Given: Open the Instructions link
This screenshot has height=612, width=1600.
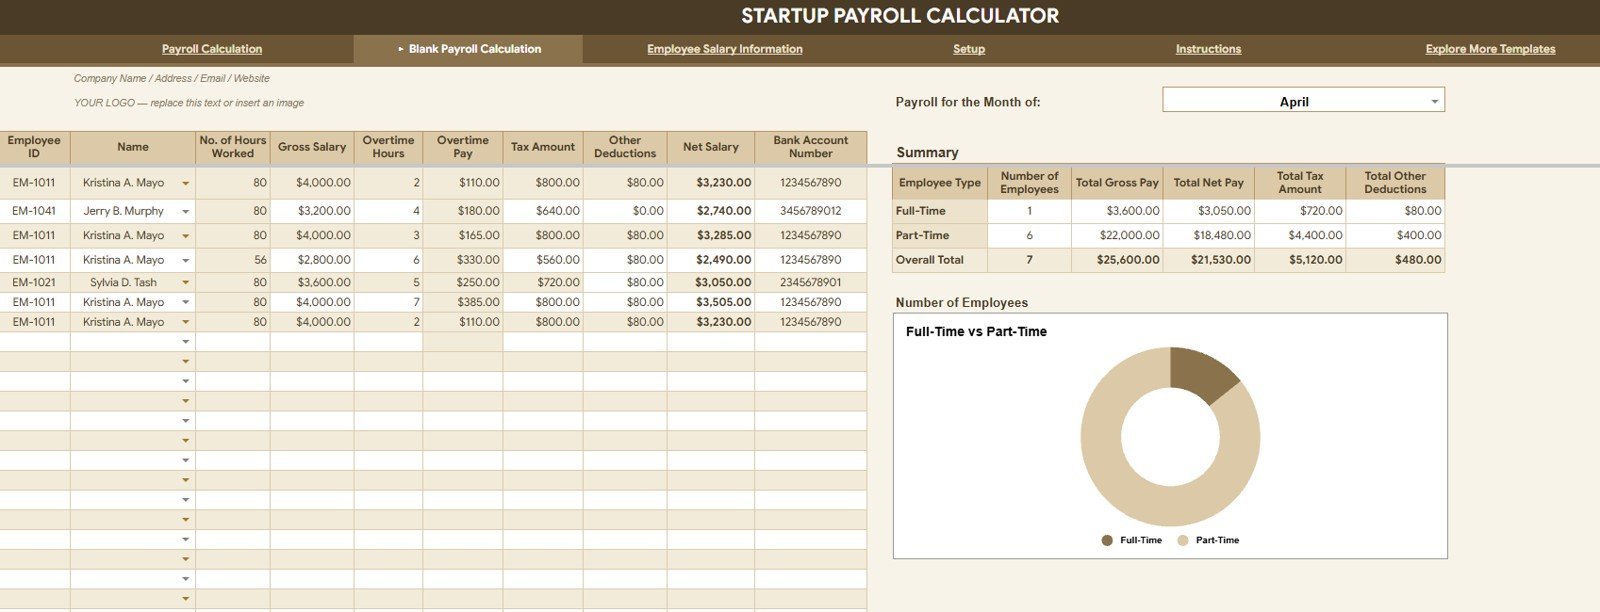Looking at the screenshot, I should coord(1208,49).
